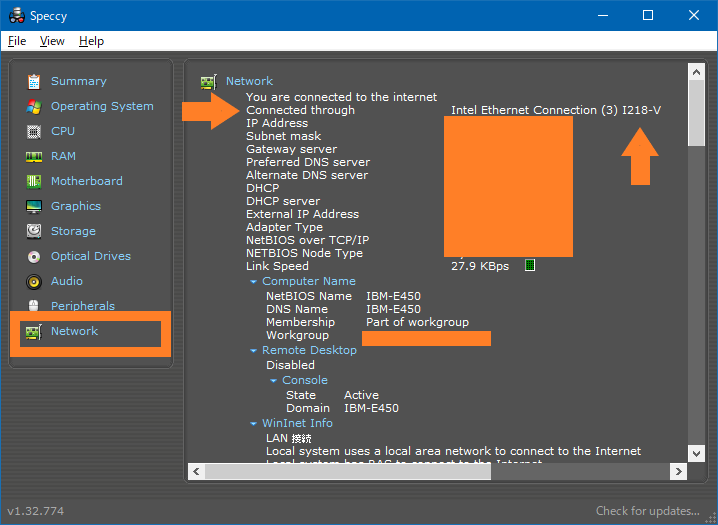Image resolution: width=718 pixels, height=525 pixels.
Task: Click the Graphics monitor icon
Action: 34,206
